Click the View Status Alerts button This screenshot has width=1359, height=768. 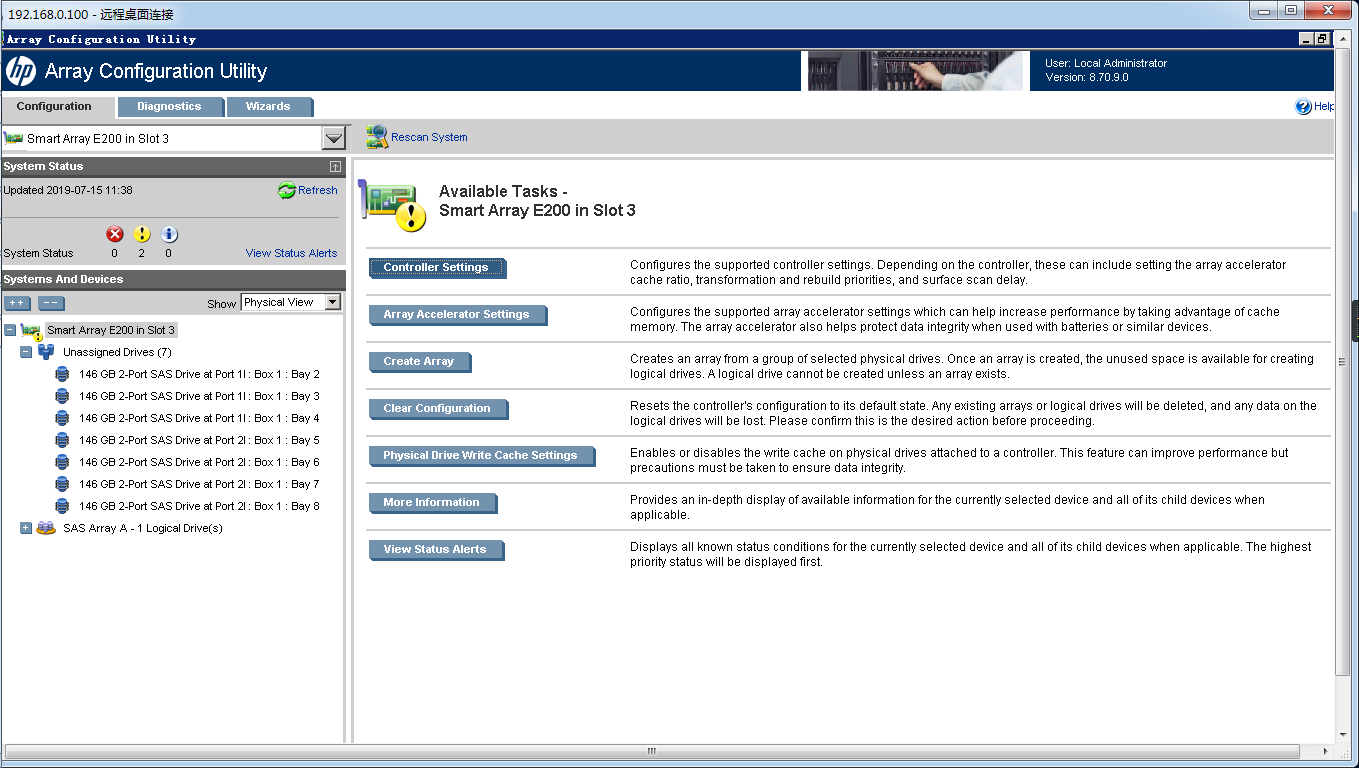435,549
